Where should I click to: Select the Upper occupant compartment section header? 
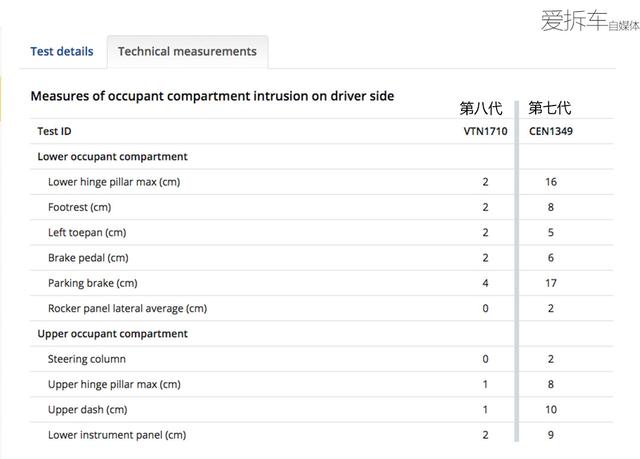point(112,334)
